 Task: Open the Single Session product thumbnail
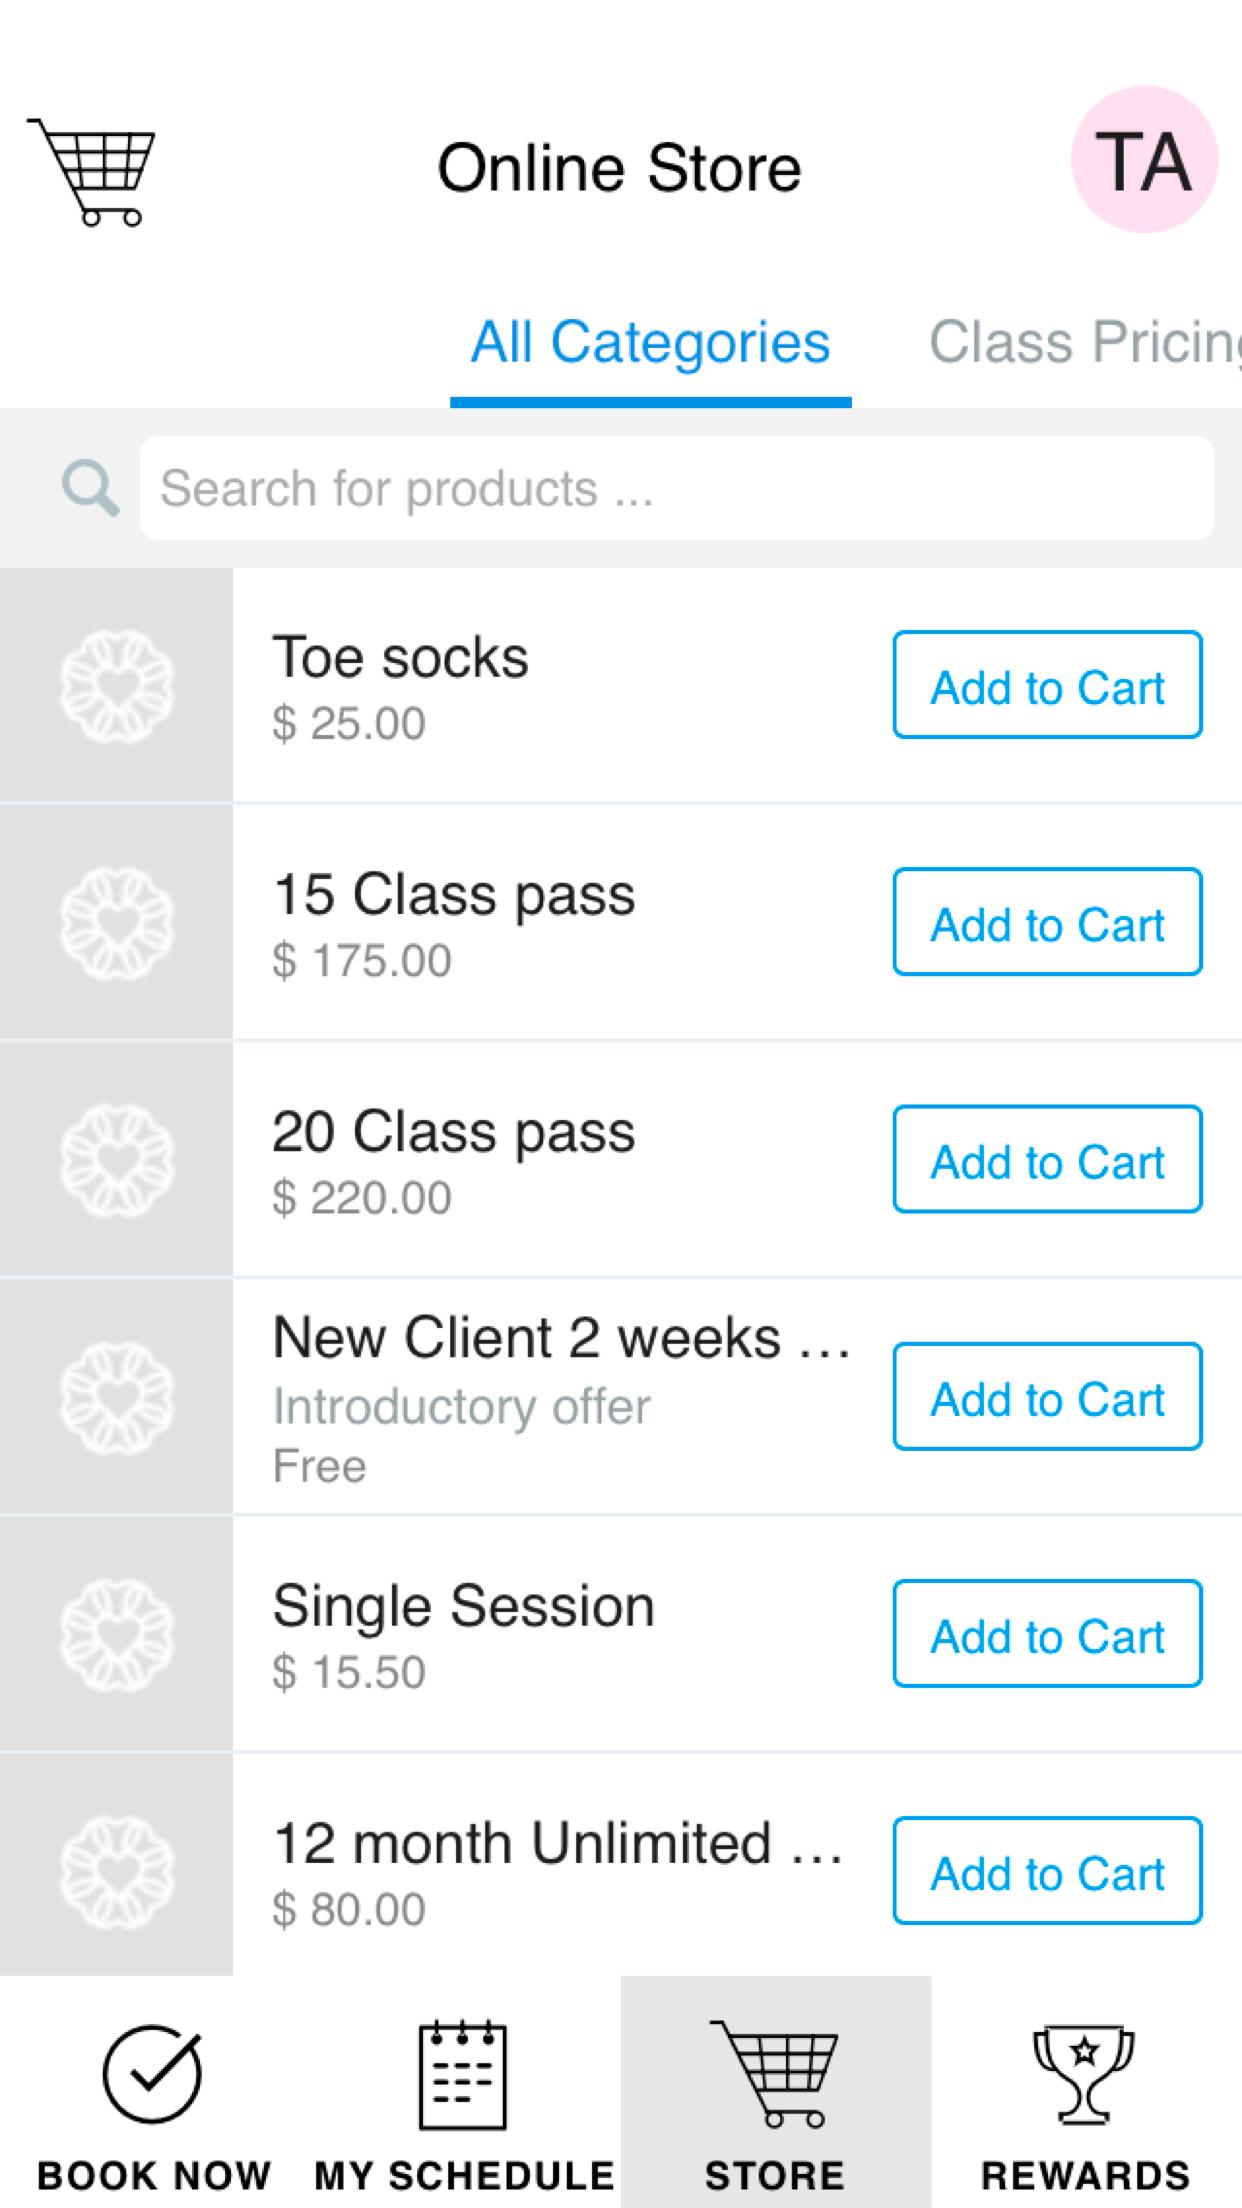[x=116, y=1633]
